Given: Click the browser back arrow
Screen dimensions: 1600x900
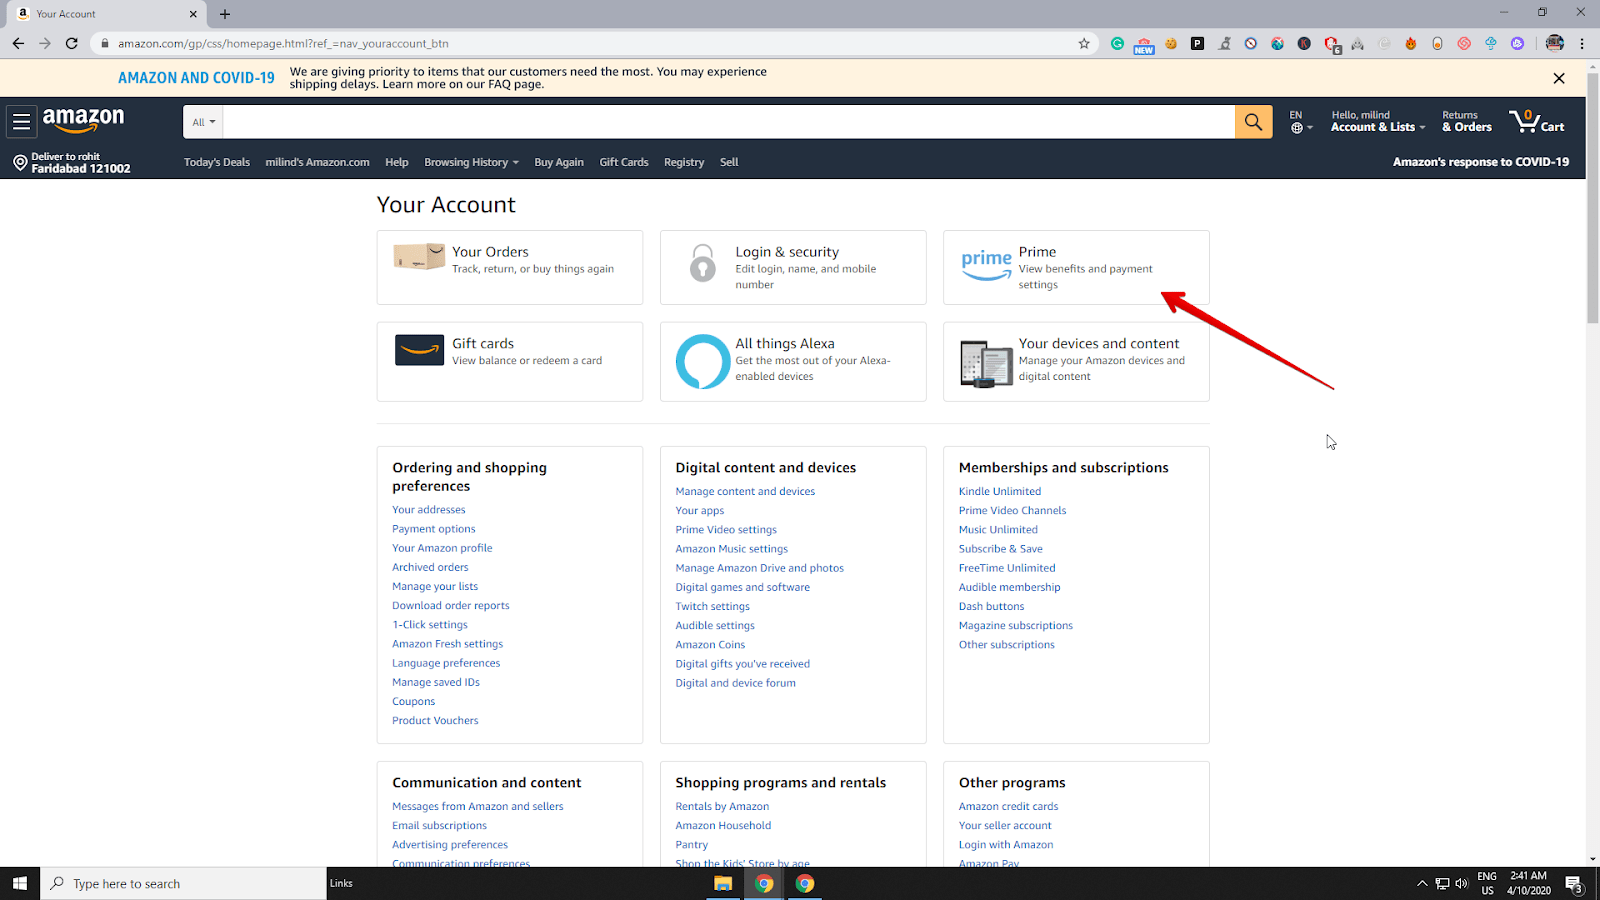Looking at the screenshot, I should click(x=18, y=43).
